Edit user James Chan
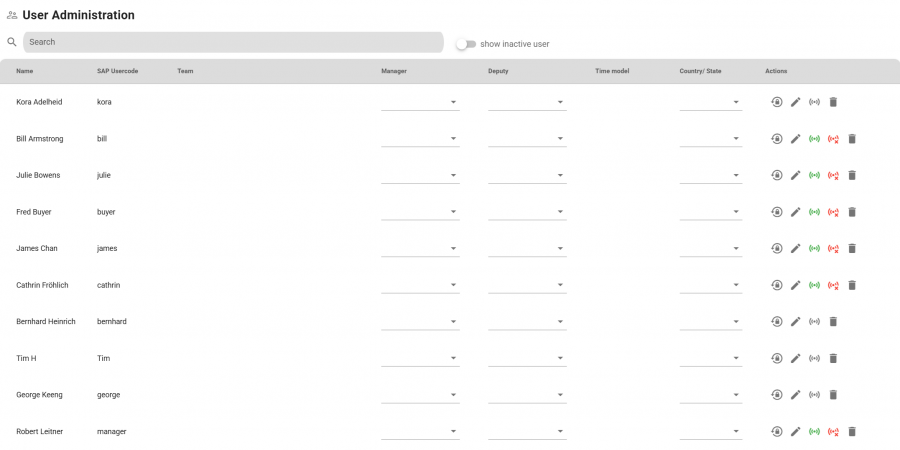The image size is (900, 450). (x=795, y=249)
